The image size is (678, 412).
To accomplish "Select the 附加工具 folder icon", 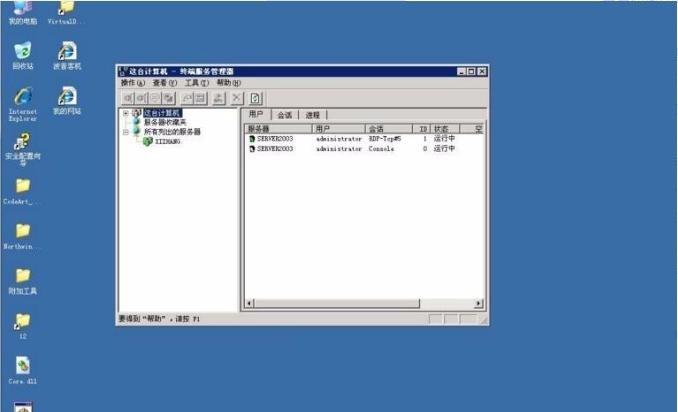I will pyautogui.click(x=22, y=281).
